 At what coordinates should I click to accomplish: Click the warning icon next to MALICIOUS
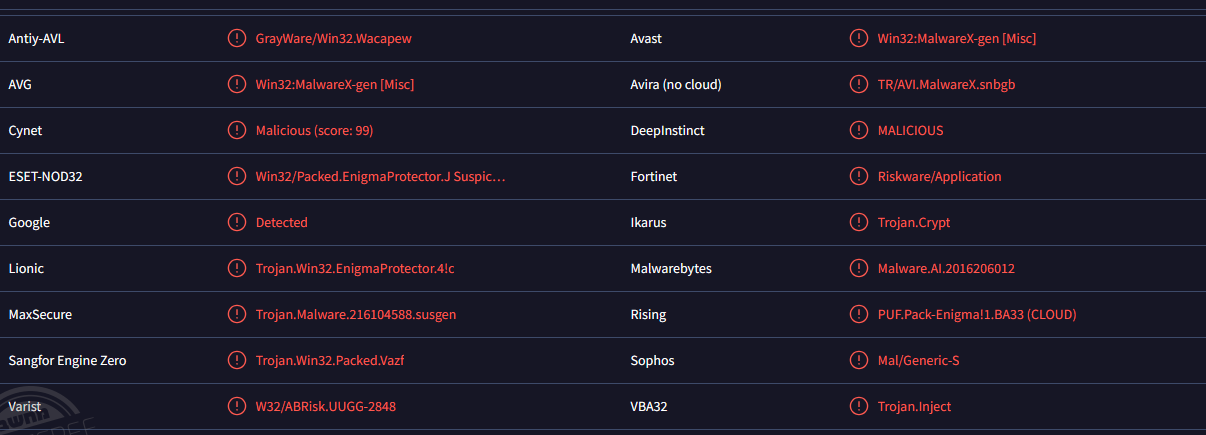pos(858,131)
